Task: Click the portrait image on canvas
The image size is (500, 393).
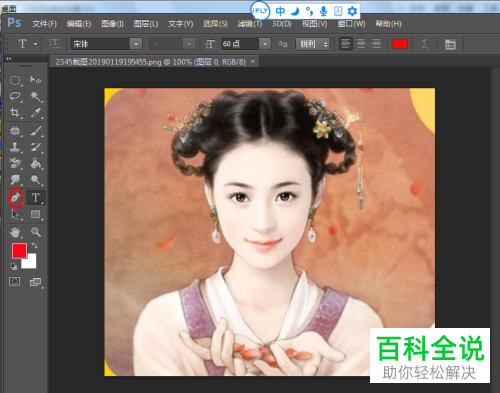Action: (269, 232)
